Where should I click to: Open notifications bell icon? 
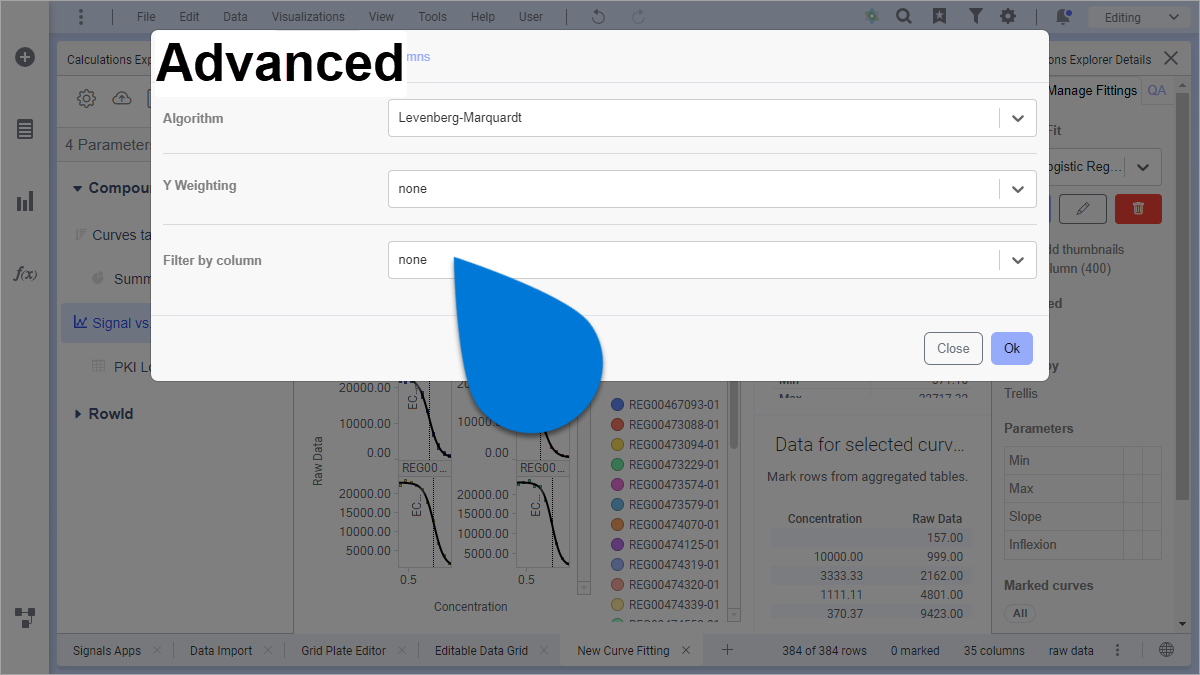[1063, 17]
